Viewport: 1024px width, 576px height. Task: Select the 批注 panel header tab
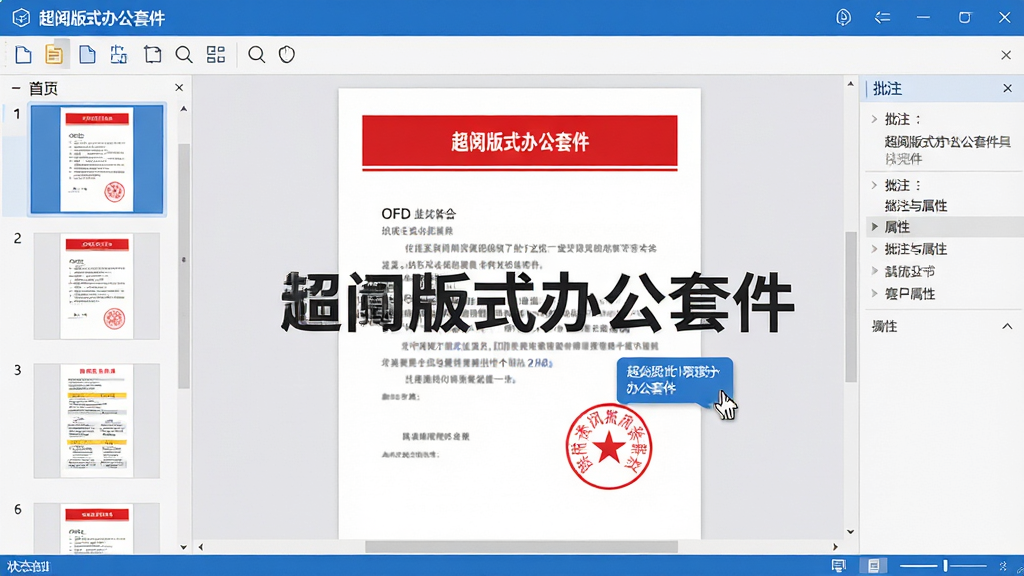coord(888,89)
